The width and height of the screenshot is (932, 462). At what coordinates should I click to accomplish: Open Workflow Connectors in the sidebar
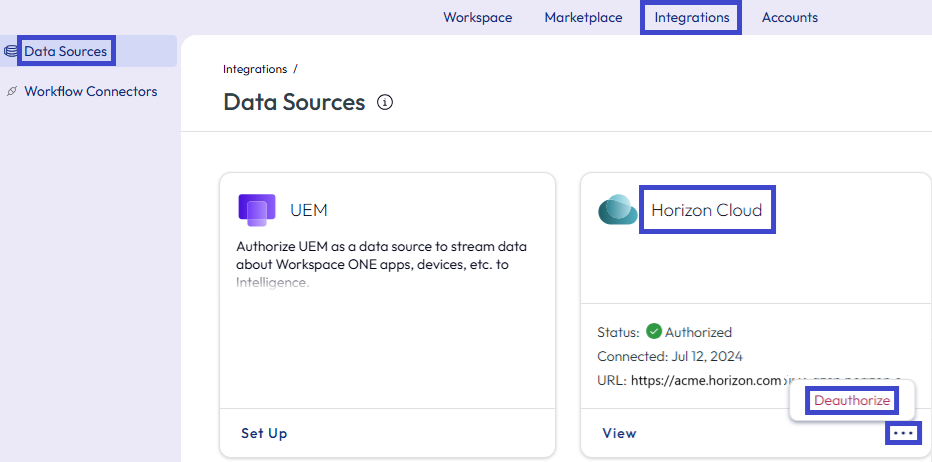[90, 92]
